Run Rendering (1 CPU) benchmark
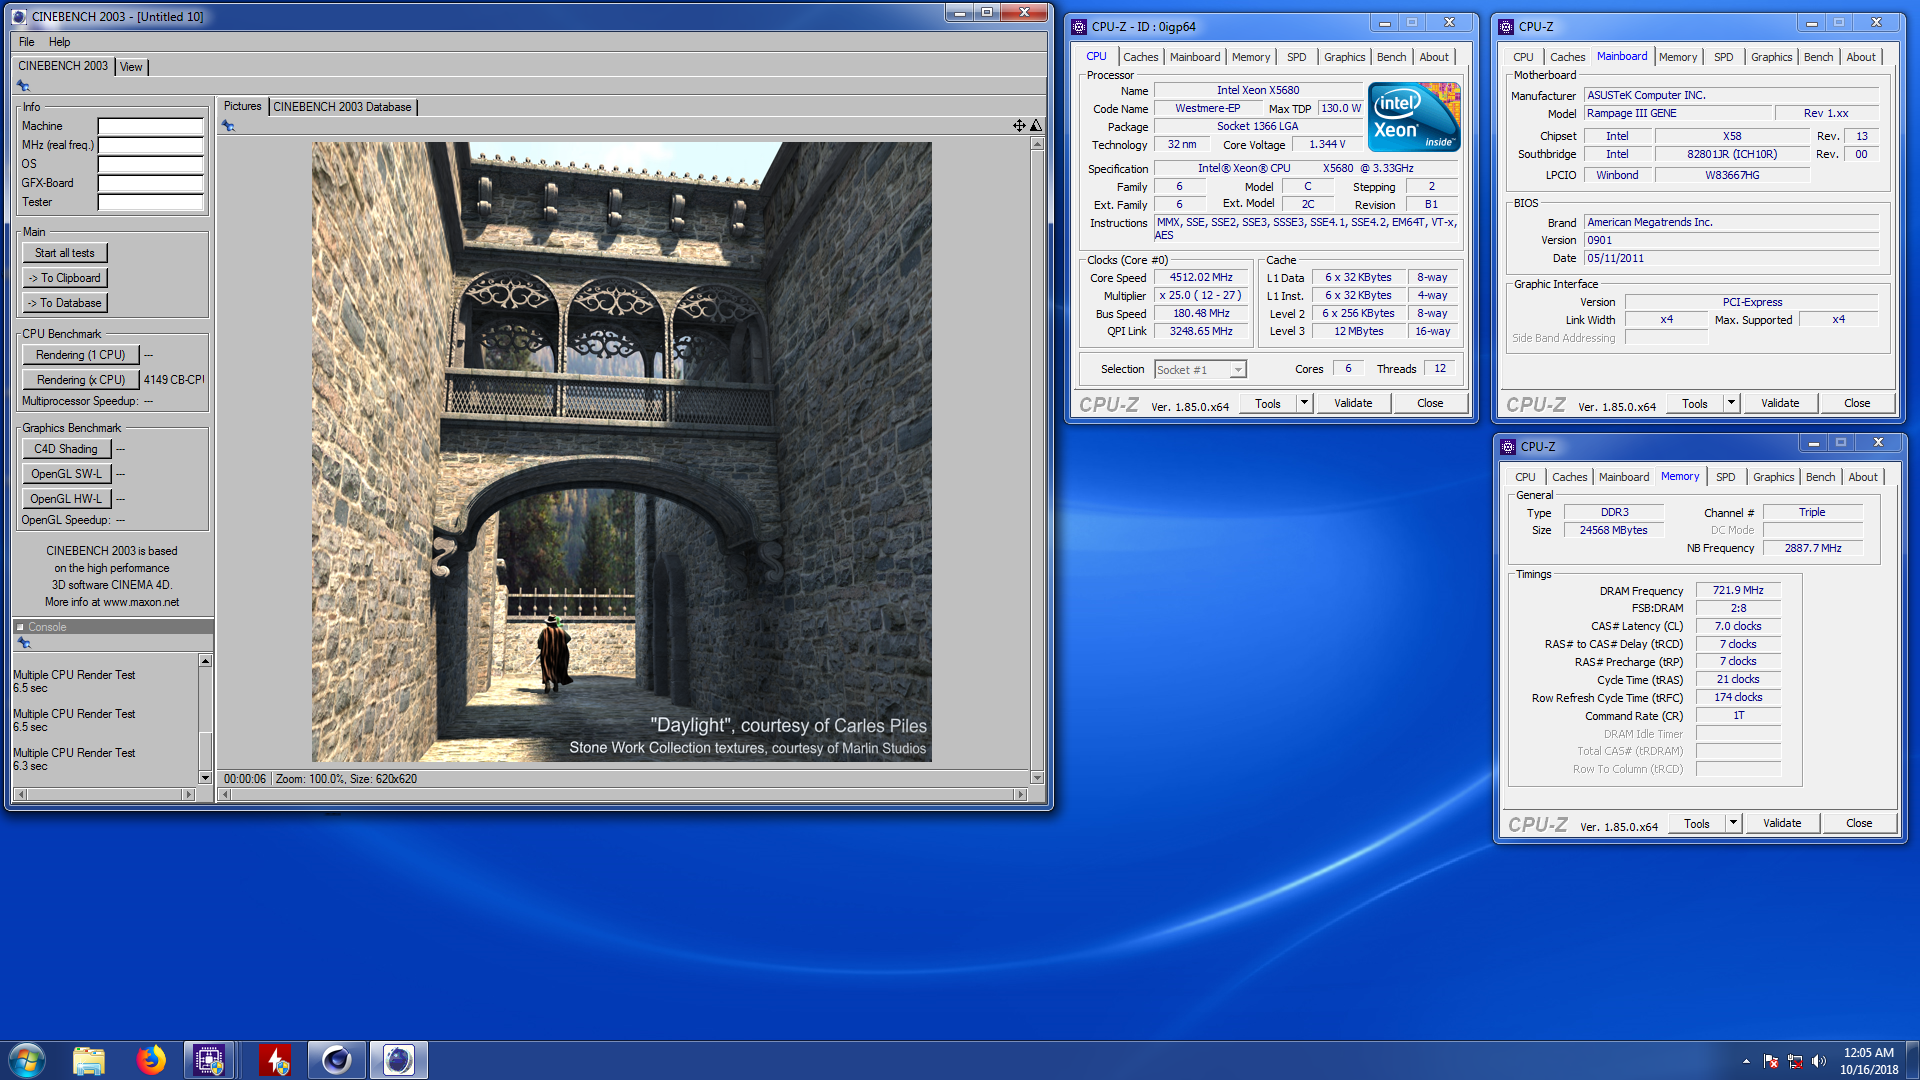 pyautogui.click(x=80, y=355)
